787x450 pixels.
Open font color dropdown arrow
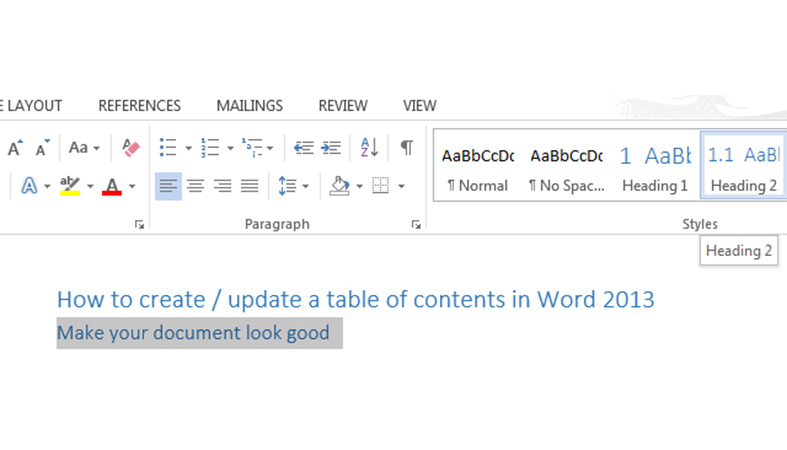click(x=132, y=187)
